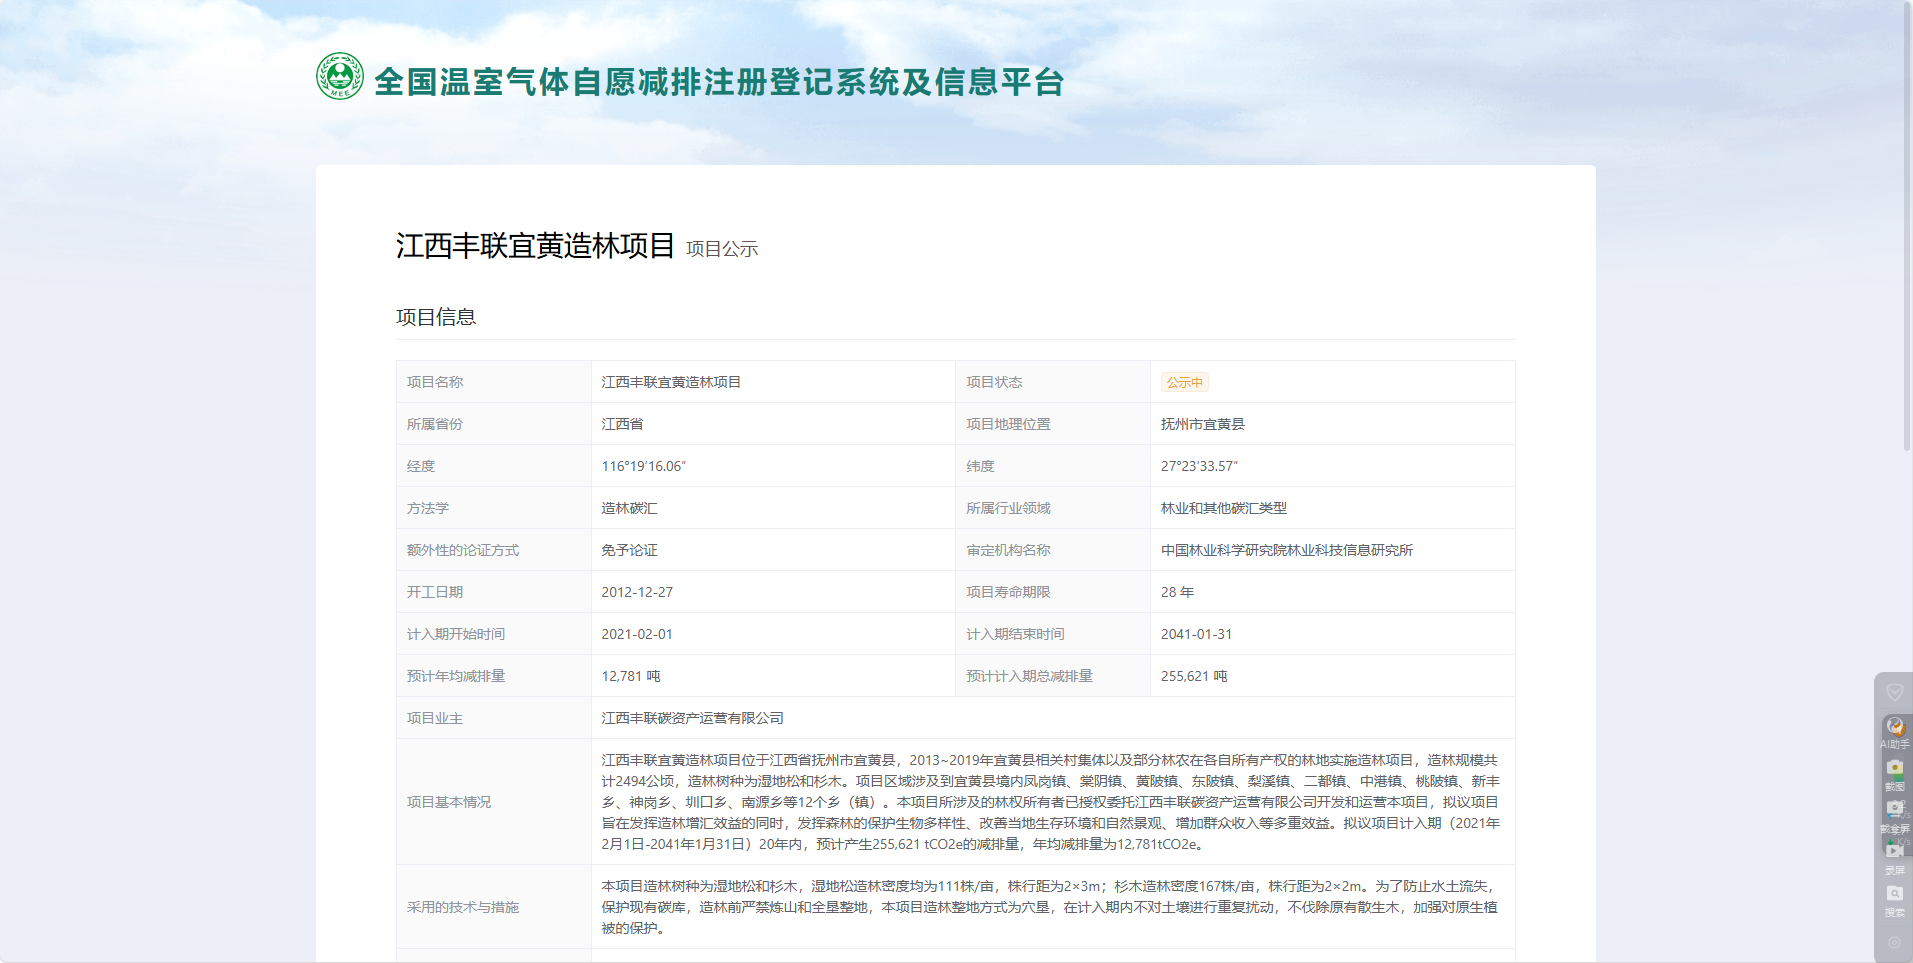
Task: Open the 搜索 search icon in sidebar
Action: coord(1894,895)
